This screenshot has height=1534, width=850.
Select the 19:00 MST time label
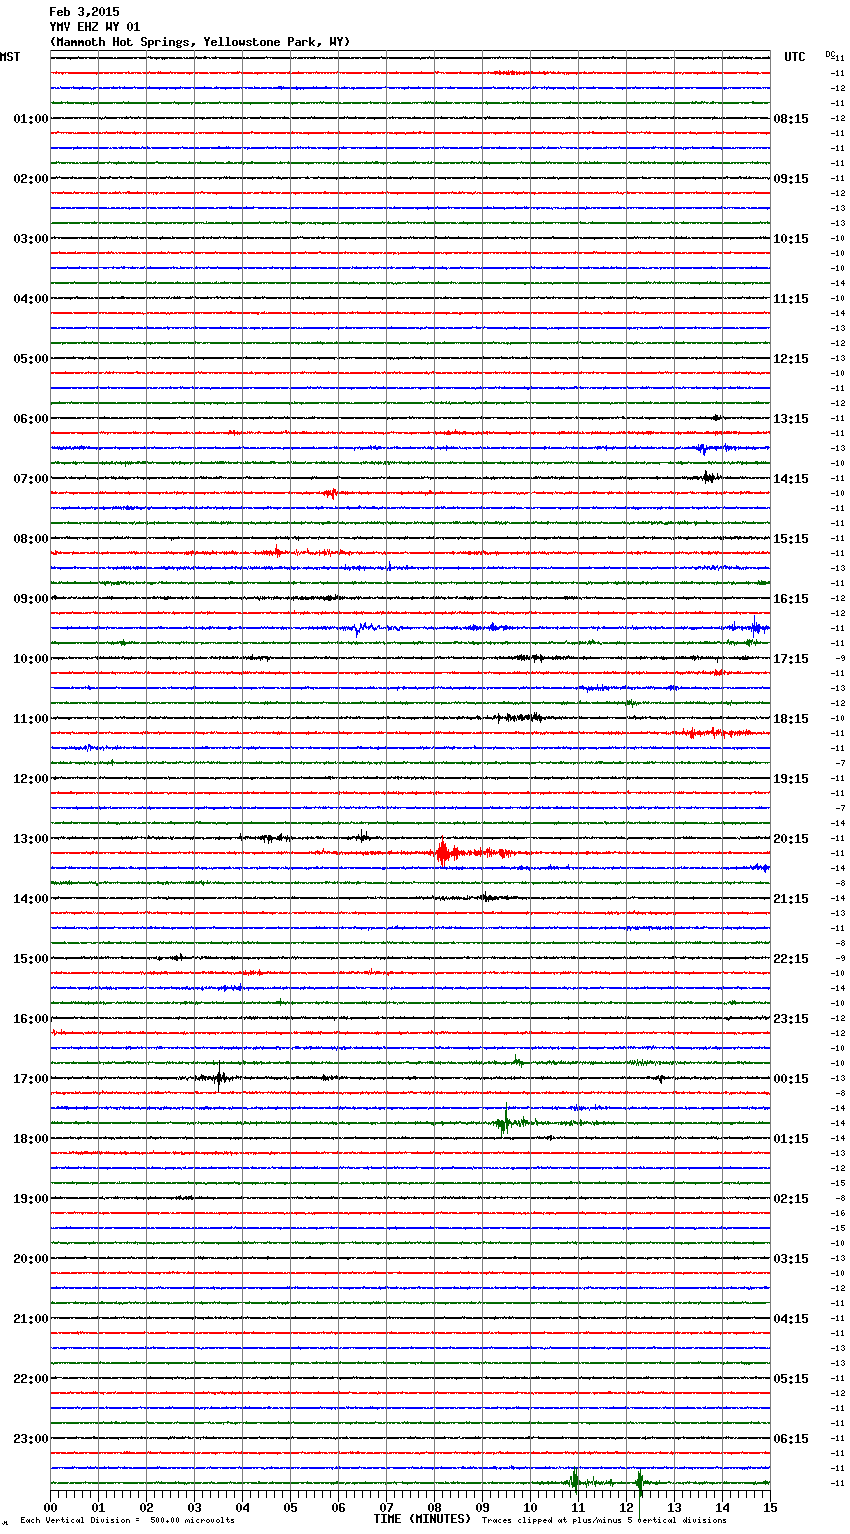coord(31,1199)
